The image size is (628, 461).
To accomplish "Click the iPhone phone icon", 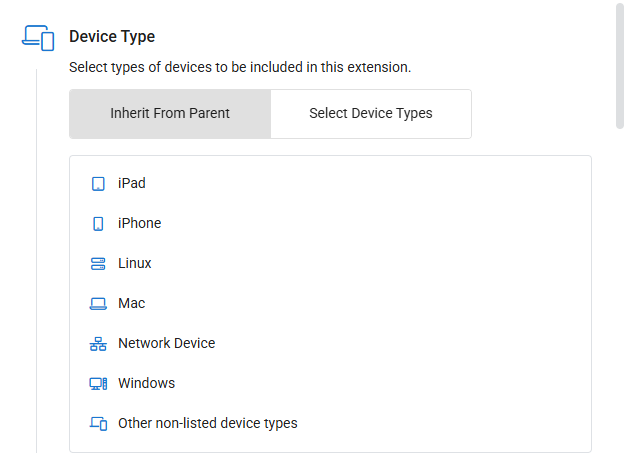I will pos(98,224).
